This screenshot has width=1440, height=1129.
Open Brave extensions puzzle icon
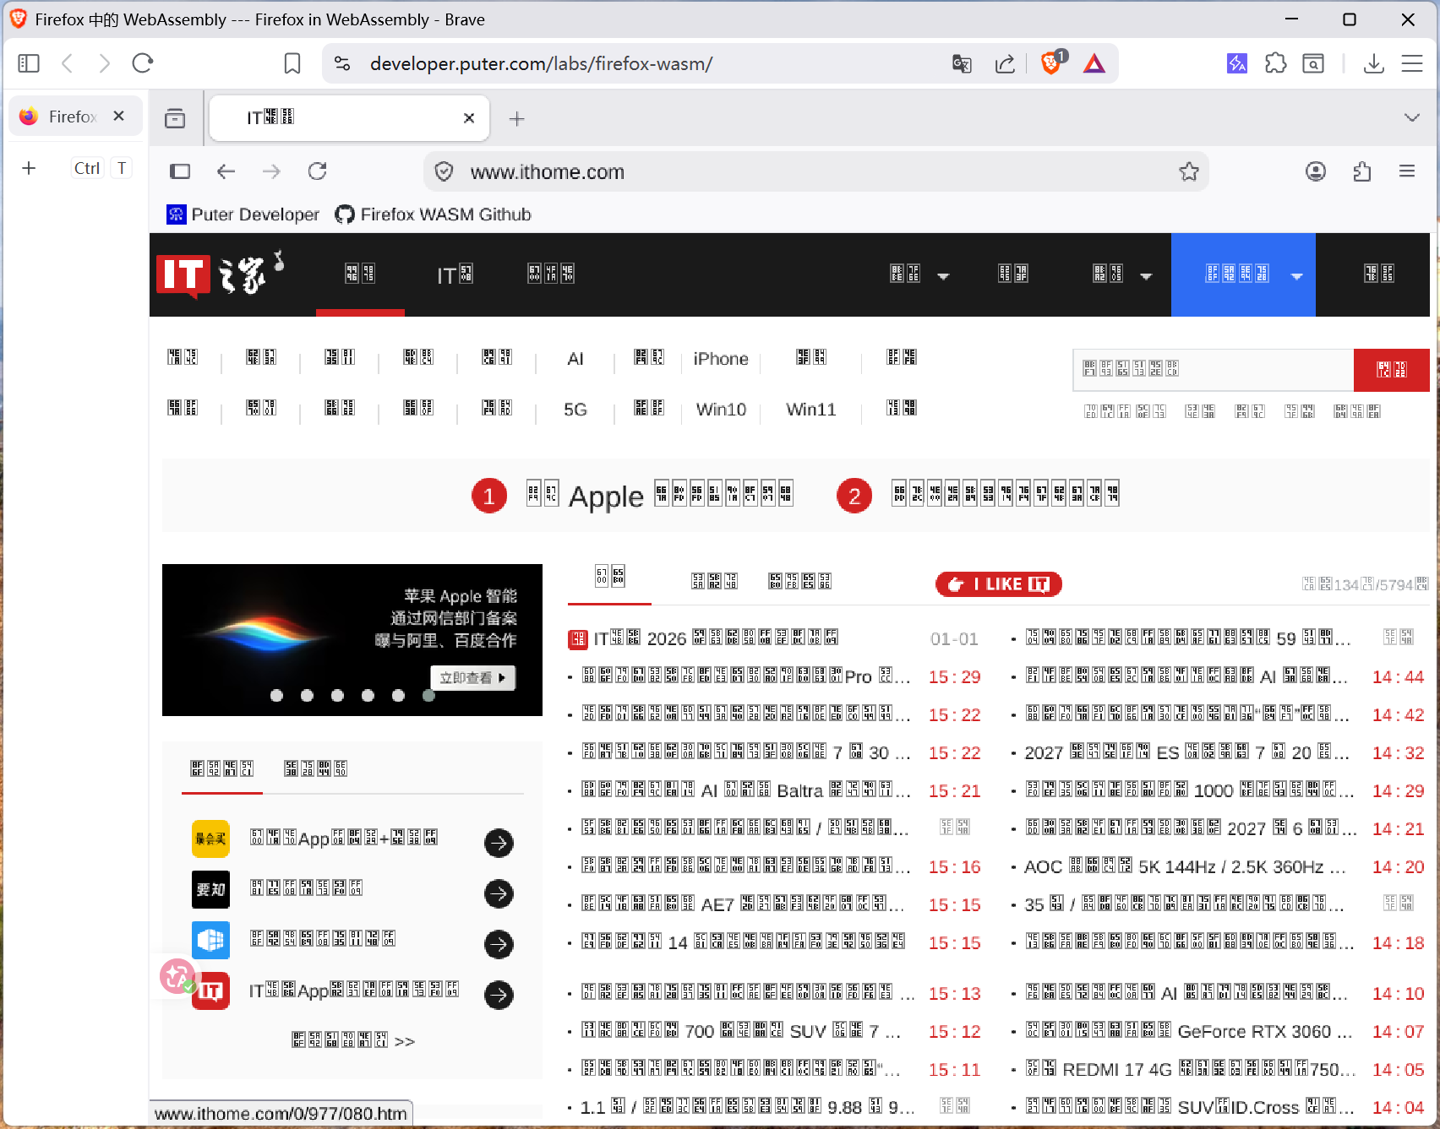1275,64
